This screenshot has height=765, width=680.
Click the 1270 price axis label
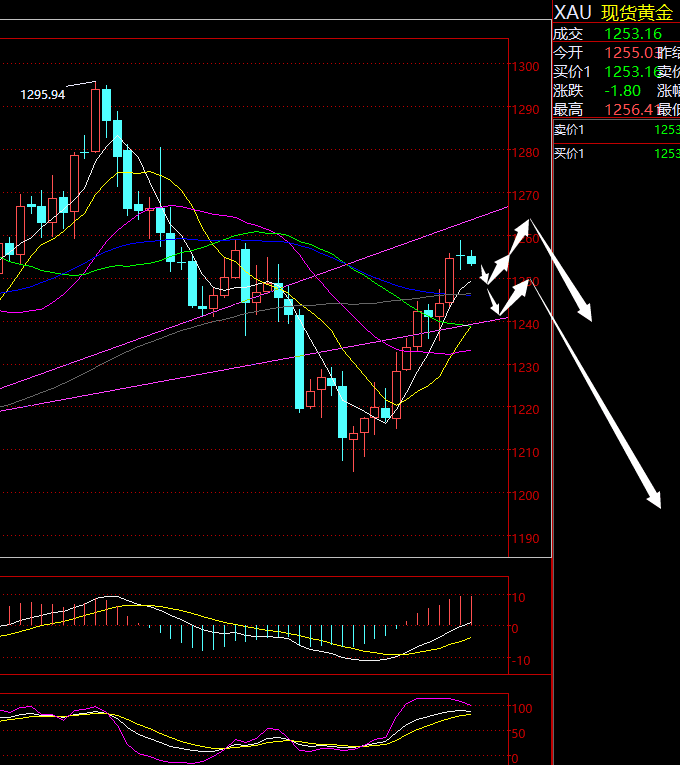pos(525,196)
